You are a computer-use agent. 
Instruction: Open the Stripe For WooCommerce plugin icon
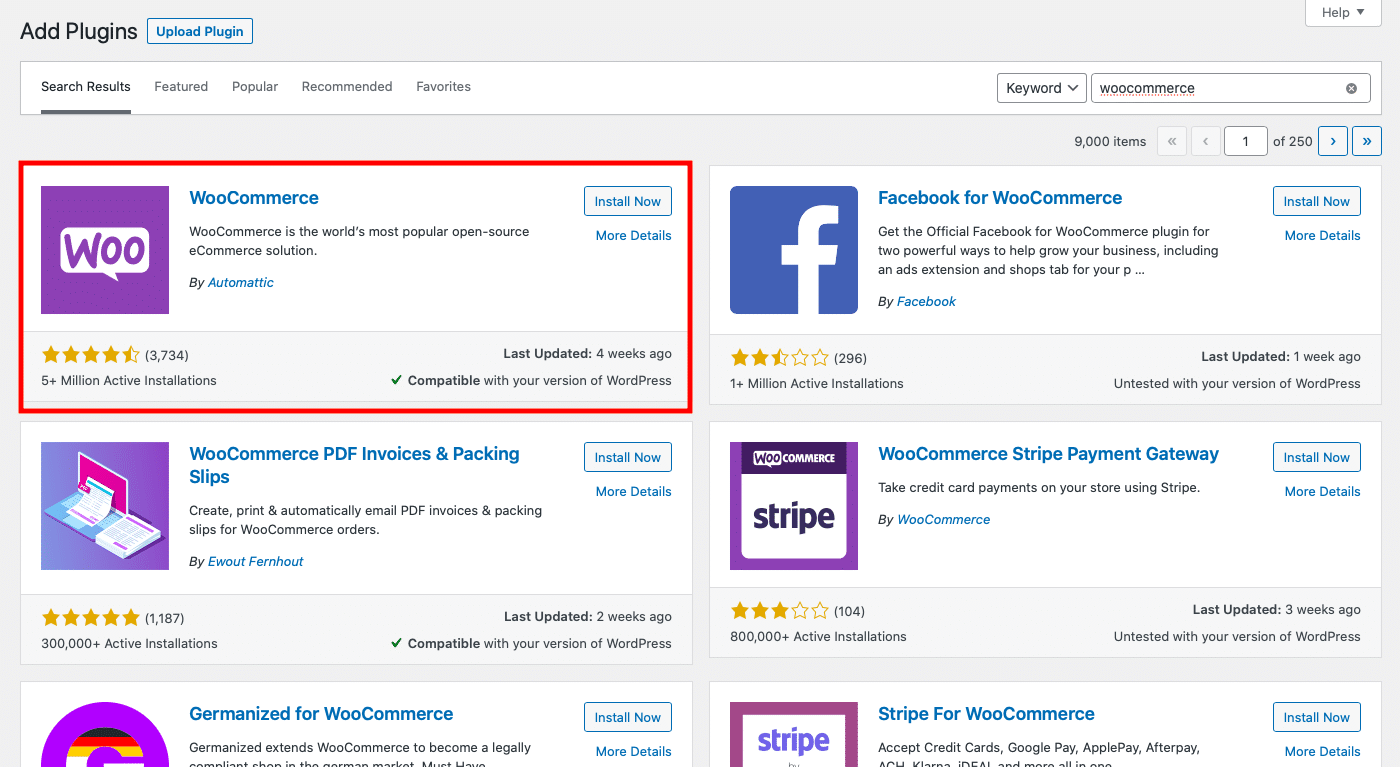point(794,734)
